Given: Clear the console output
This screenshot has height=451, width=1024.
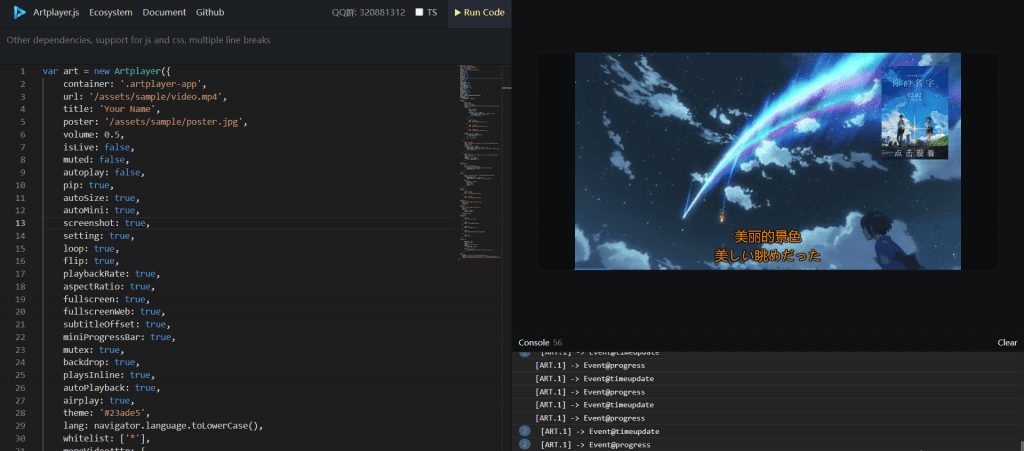Looking at the screenshot, I should (x=1007, y=343).
